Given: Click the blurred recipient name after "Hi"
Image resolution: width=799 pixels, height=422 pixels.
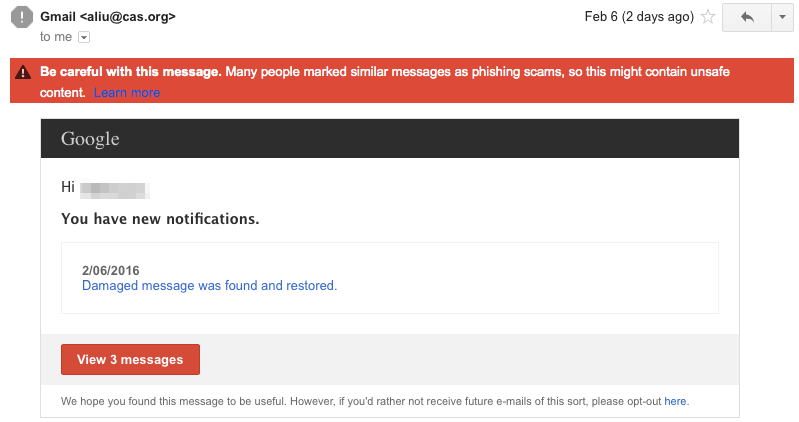Looking at the screenshot, I should coord(114,188).
